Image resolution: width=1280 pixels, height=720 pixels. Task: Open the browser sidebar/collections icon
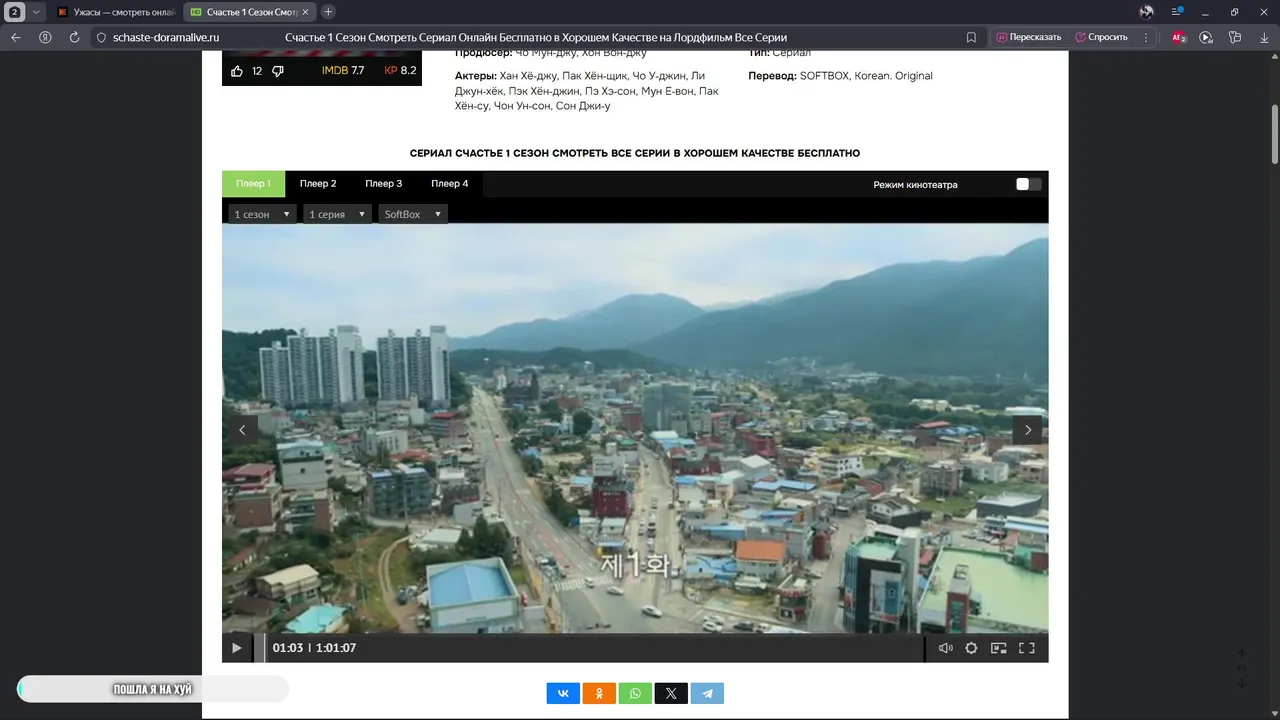1235,37
